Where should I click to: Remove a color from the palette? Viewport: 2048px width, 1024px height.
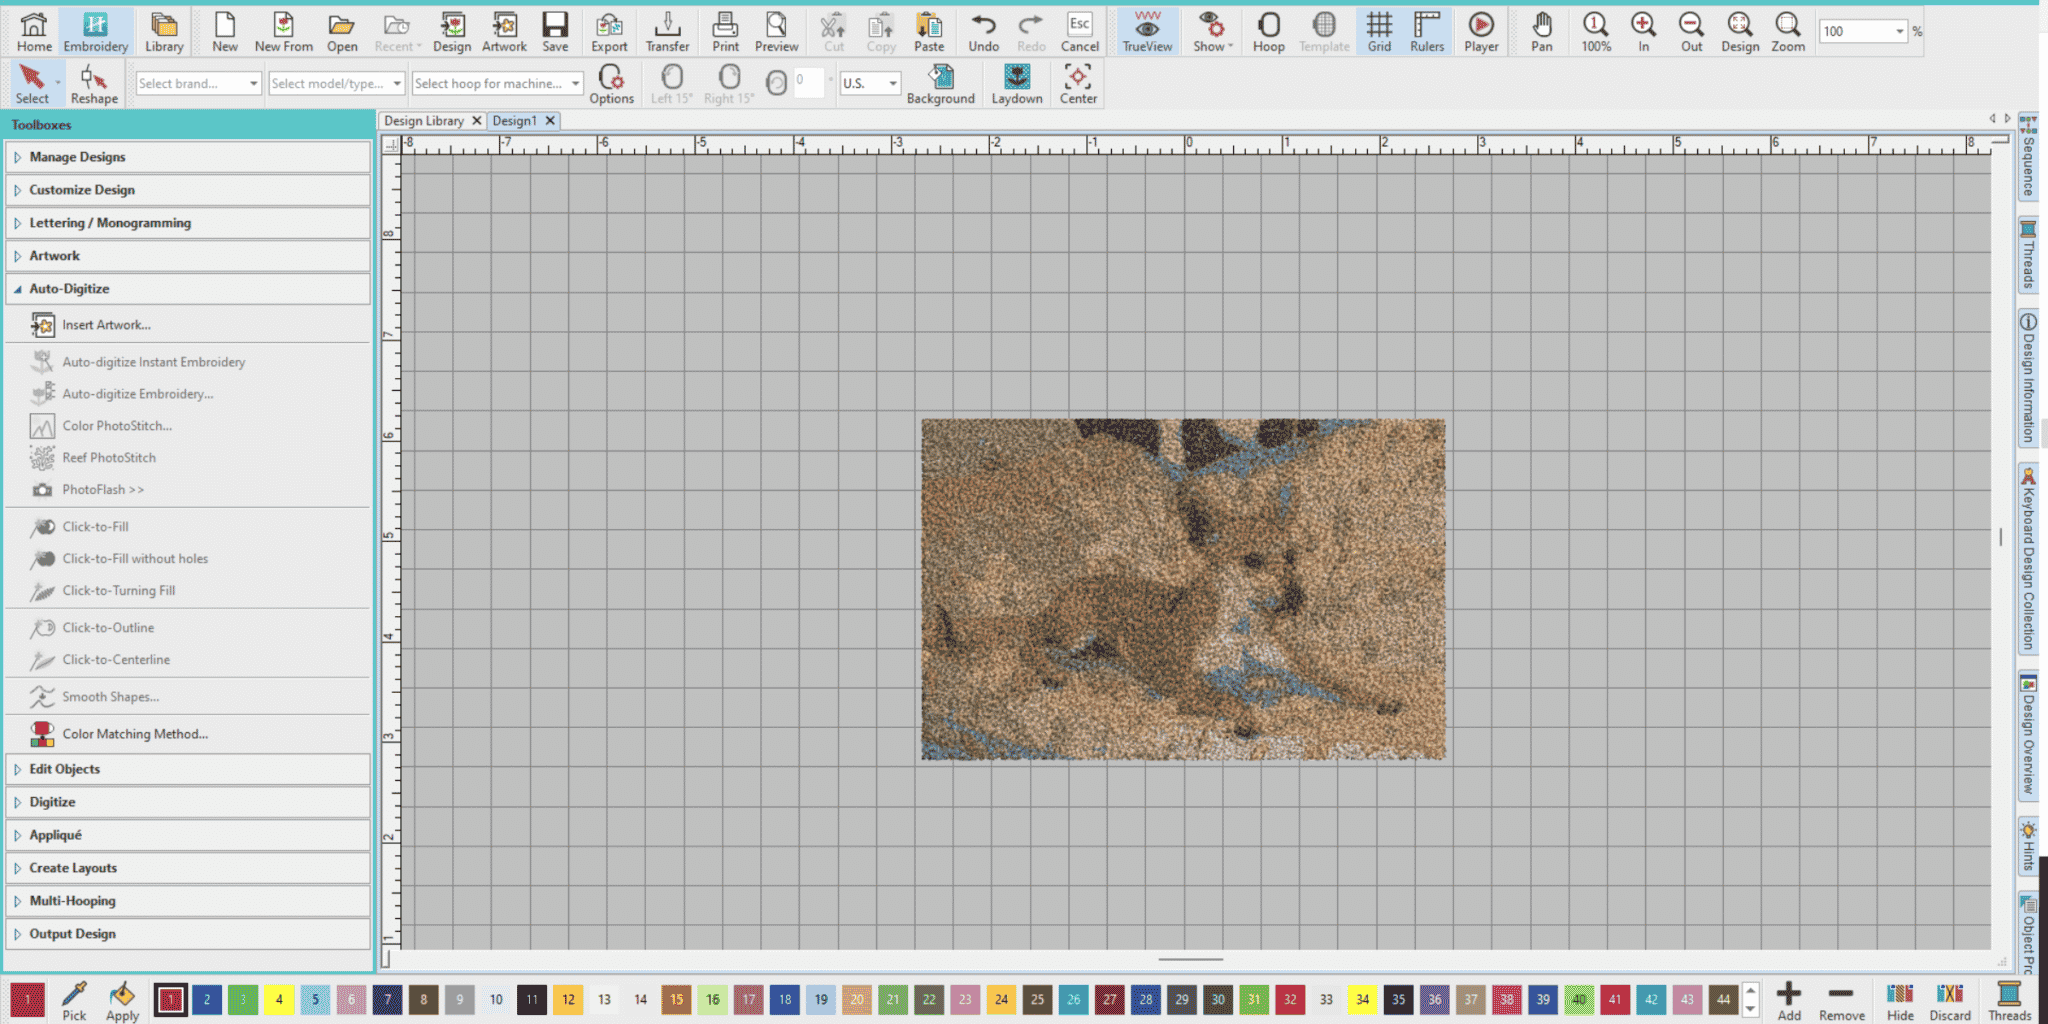[1841, 1000]
